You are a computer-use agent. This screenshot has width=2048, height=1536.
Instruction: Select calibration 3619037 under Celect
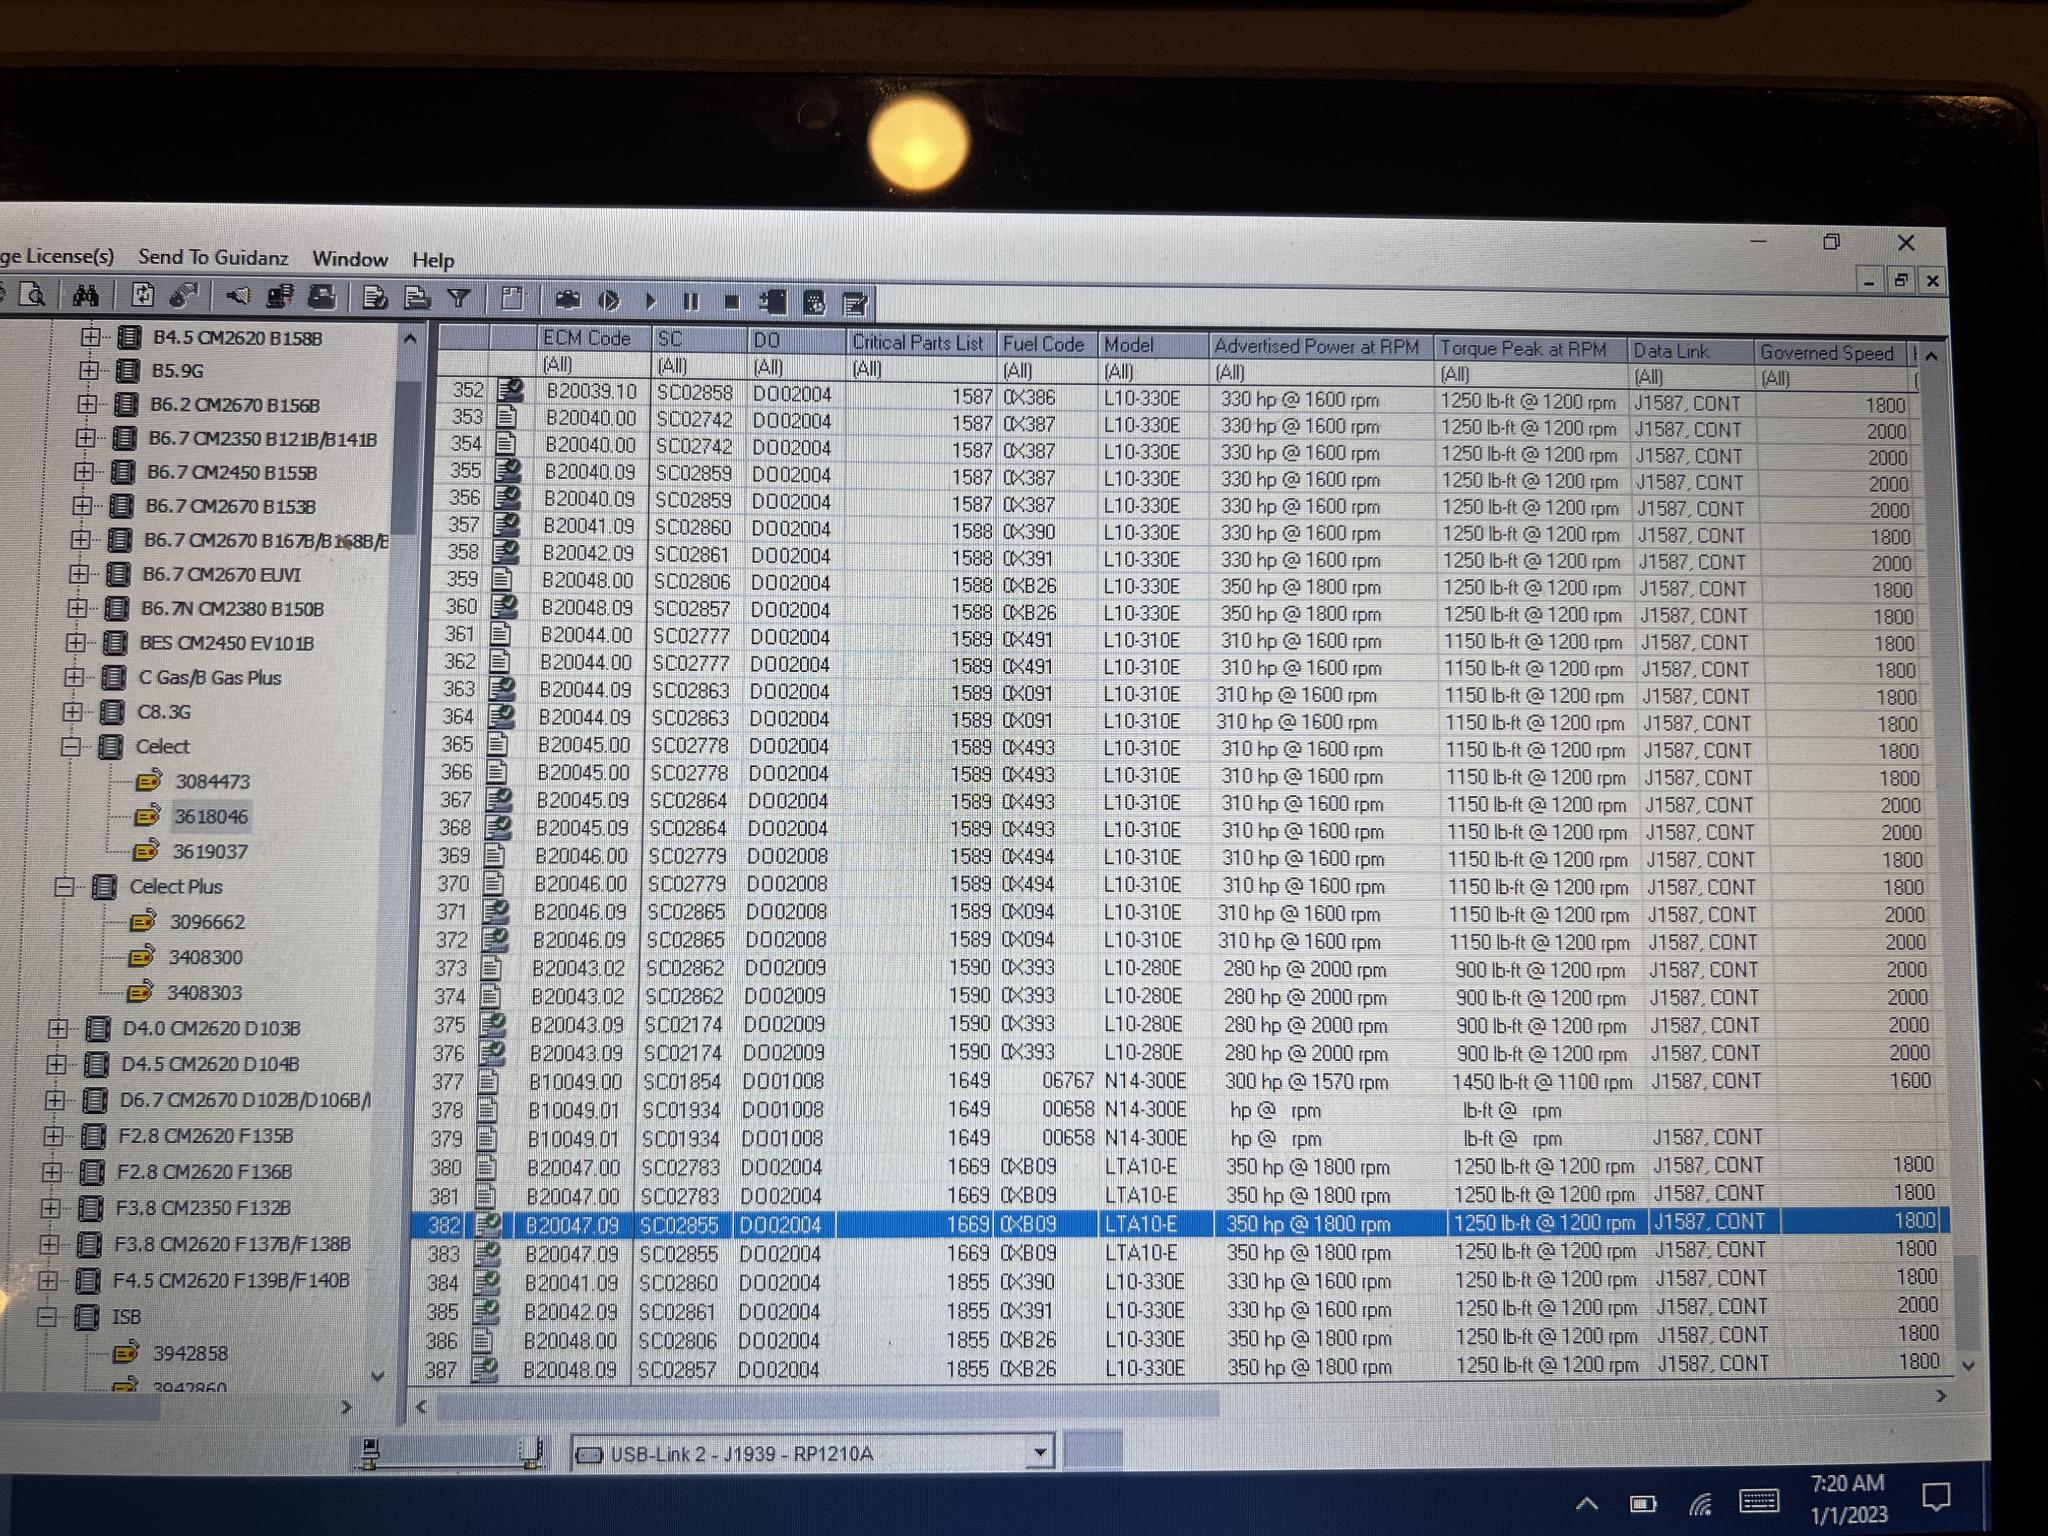click(x=209, y=852)
